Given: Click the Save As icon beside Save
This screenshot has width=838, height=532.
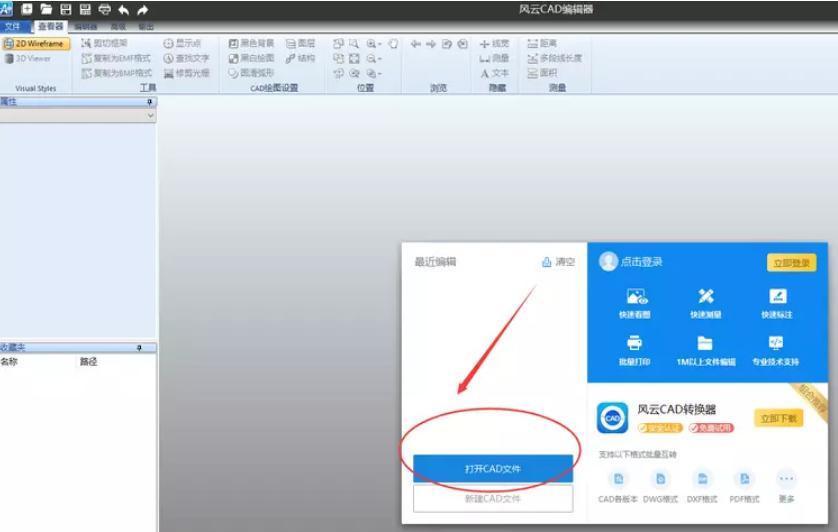Looking at the screenshot, I should point(85,9).
